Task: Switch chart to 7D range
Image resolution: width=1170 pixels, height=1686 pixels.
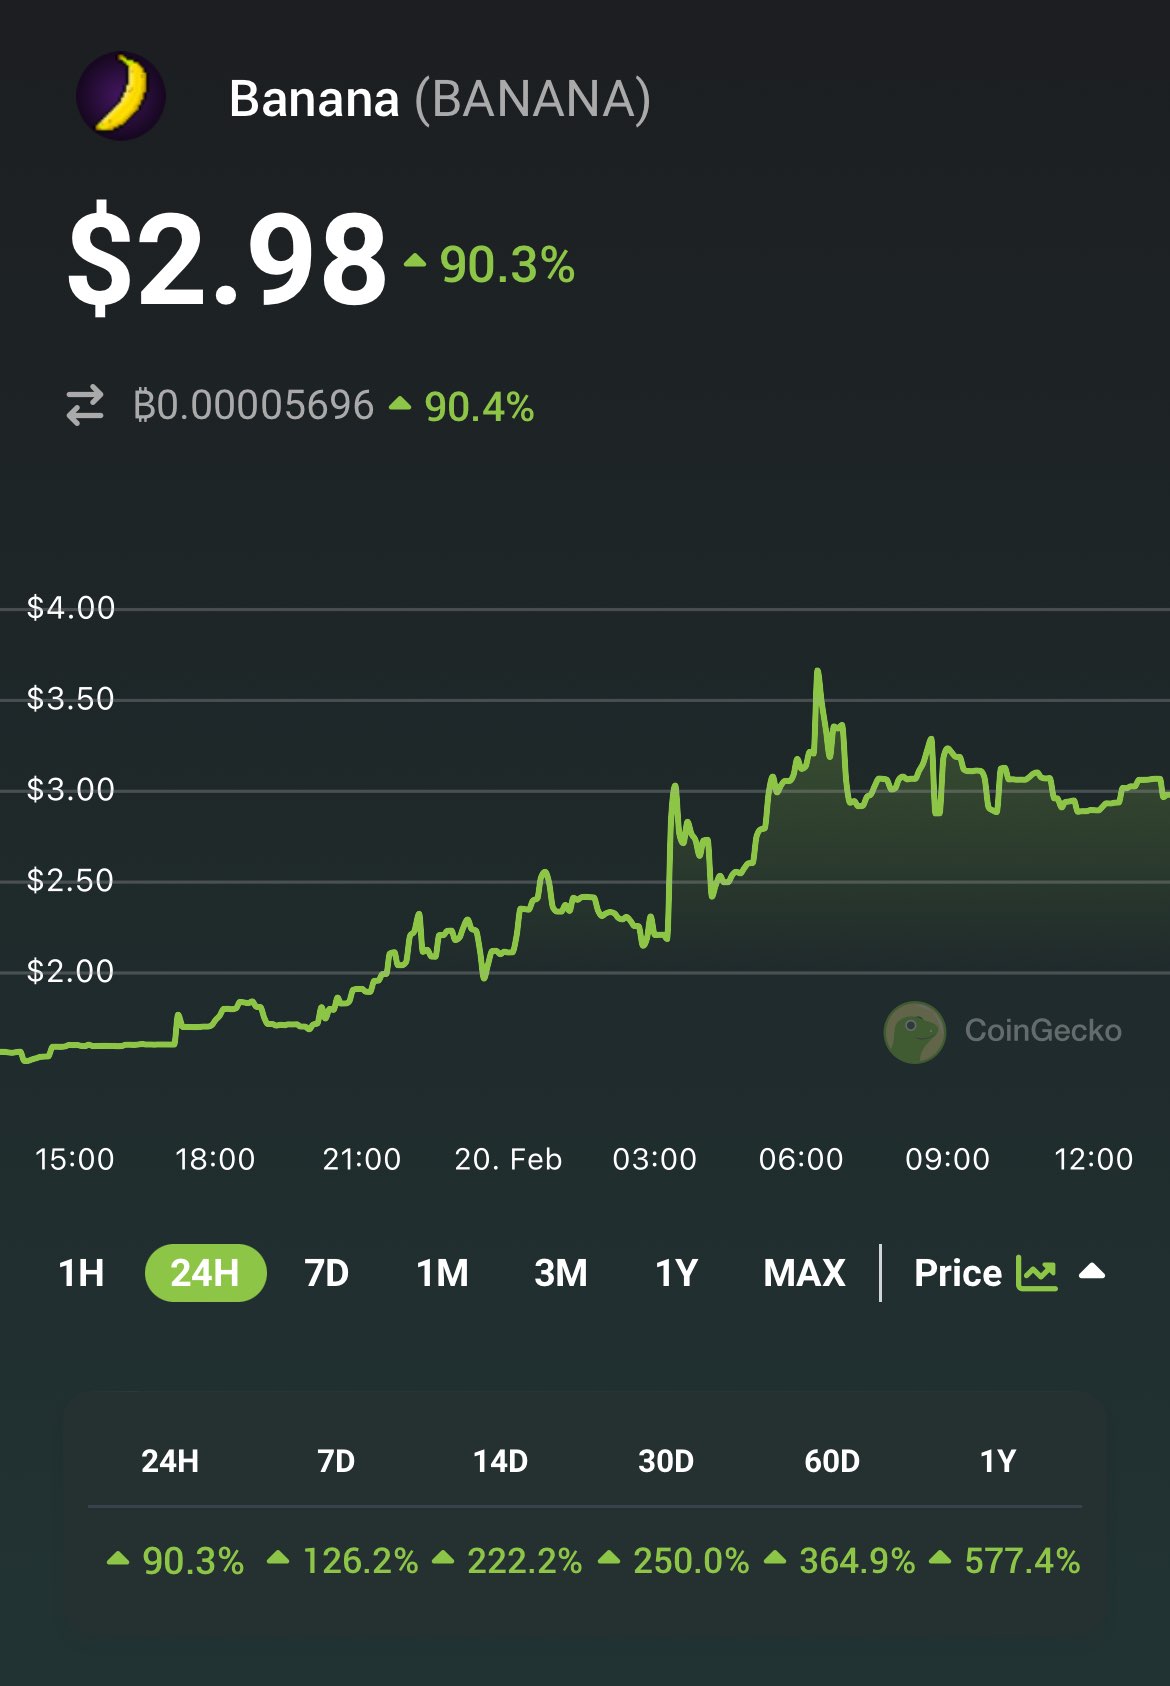Action: coord(326,1273)
